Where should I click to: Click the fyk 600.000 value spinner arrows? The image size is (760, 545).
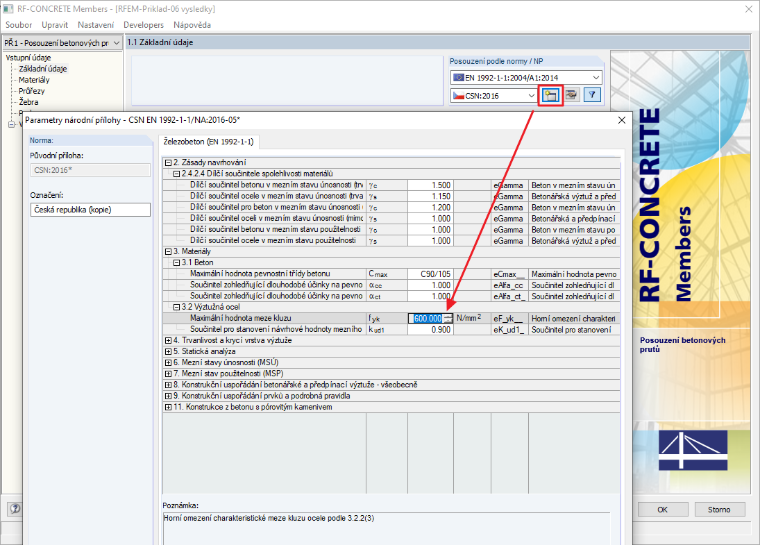point(447,319)
